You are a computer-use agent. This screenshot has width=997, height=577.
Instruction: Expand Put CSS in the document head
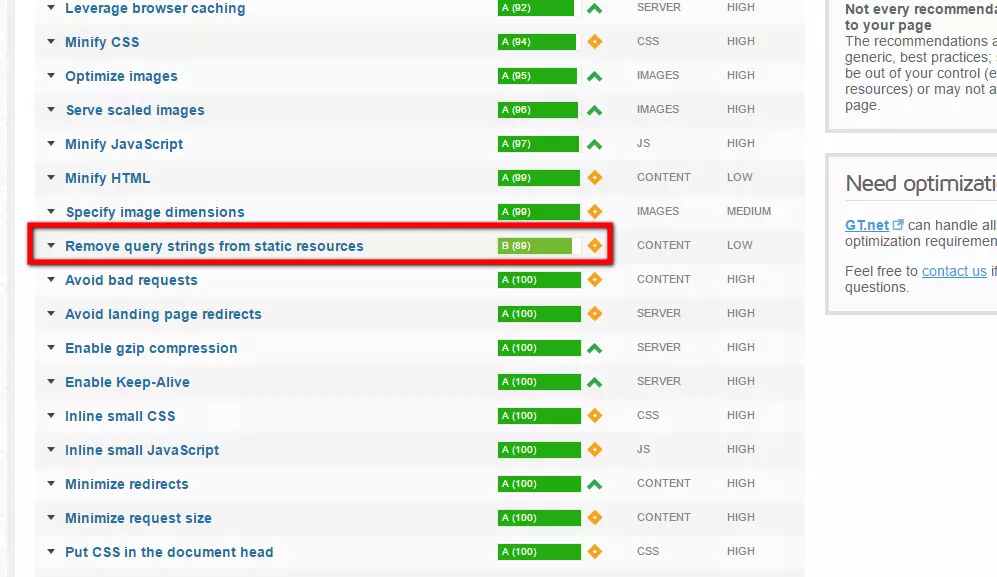tap(51, 551)
